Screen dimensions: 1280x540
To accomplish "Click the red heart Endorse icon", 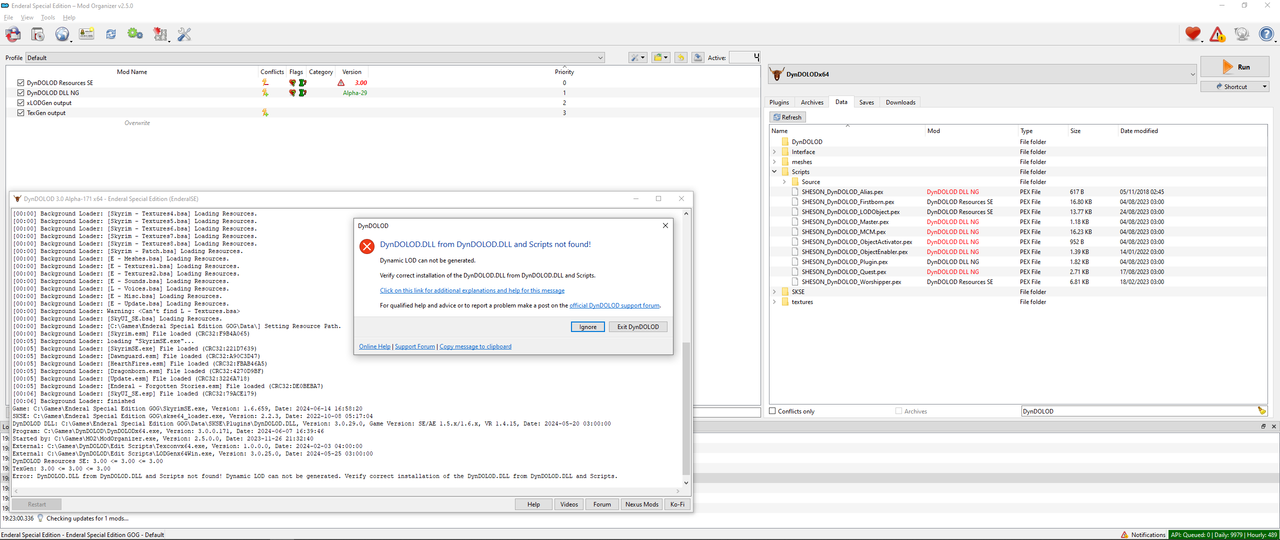I will [x=1193, y=34].
